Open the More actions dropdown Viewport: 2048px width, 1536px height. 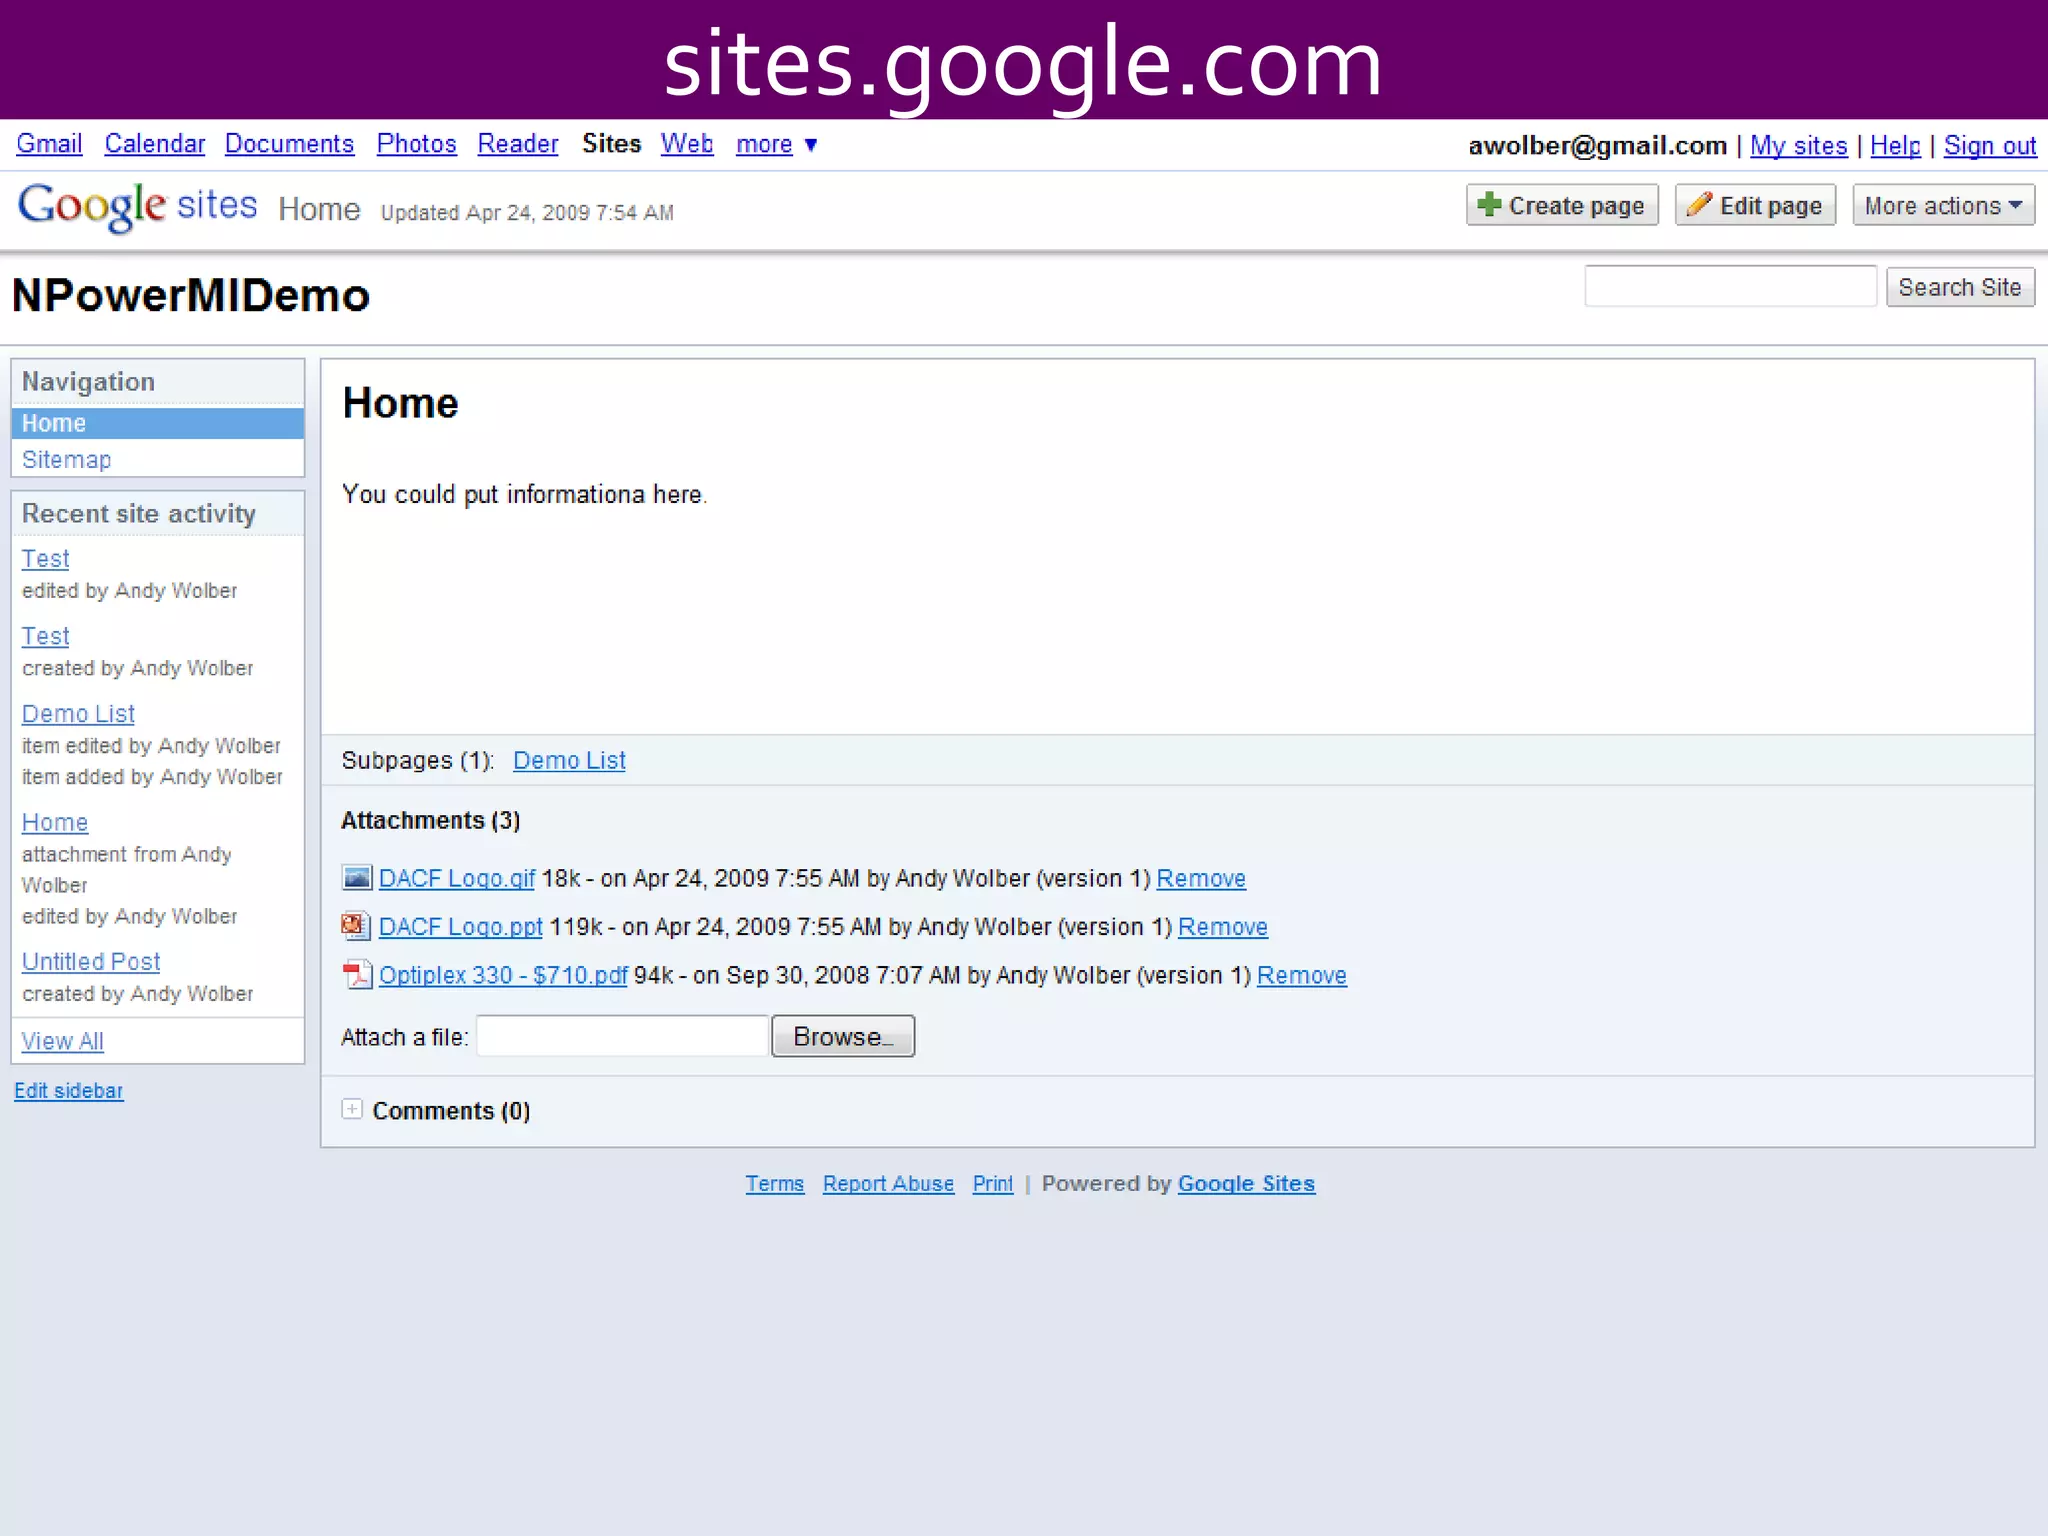coord(1942,206)
